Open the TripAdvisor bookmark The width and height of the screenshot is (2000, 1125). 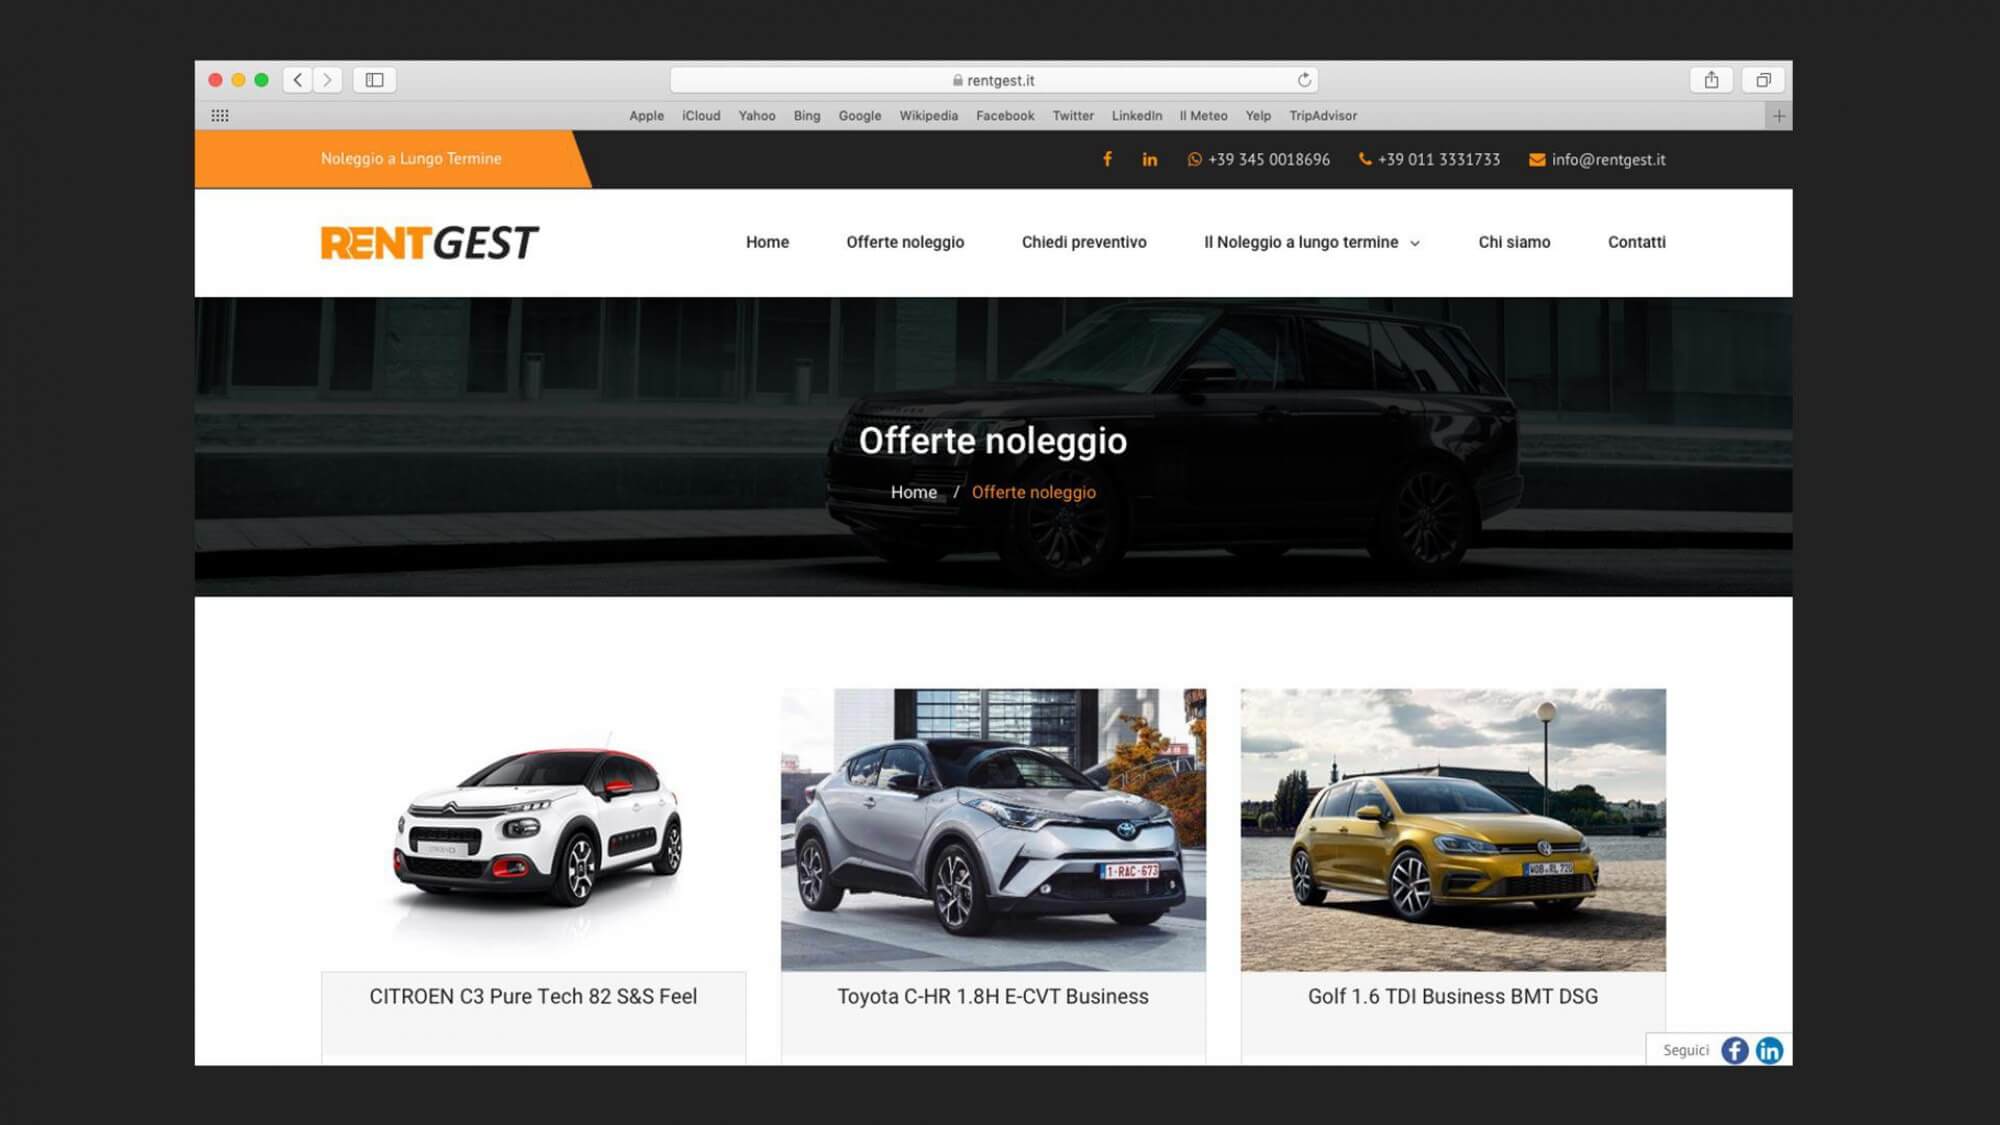(x=1323, y=116)
